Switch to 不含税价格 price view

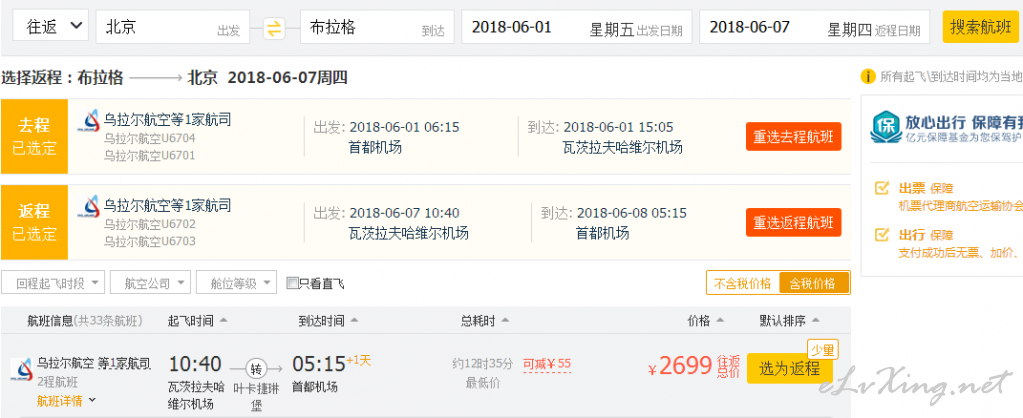tap(742, 283)
